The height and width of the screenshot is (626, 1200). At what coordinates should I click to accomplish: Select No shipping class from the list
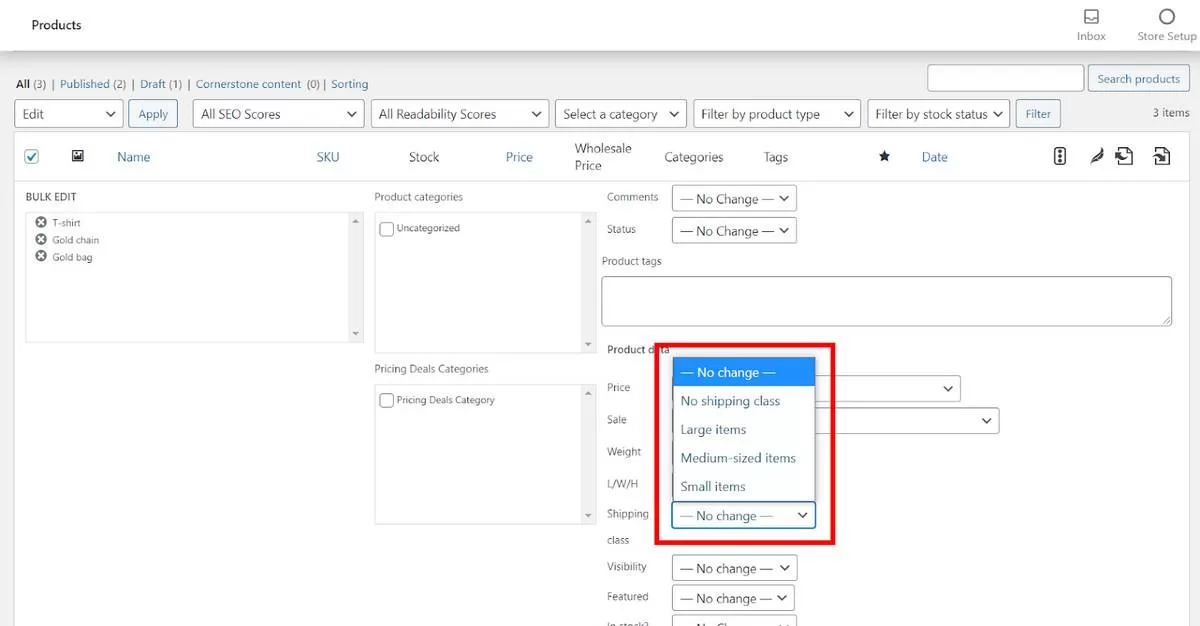click(x=730, y=401)
